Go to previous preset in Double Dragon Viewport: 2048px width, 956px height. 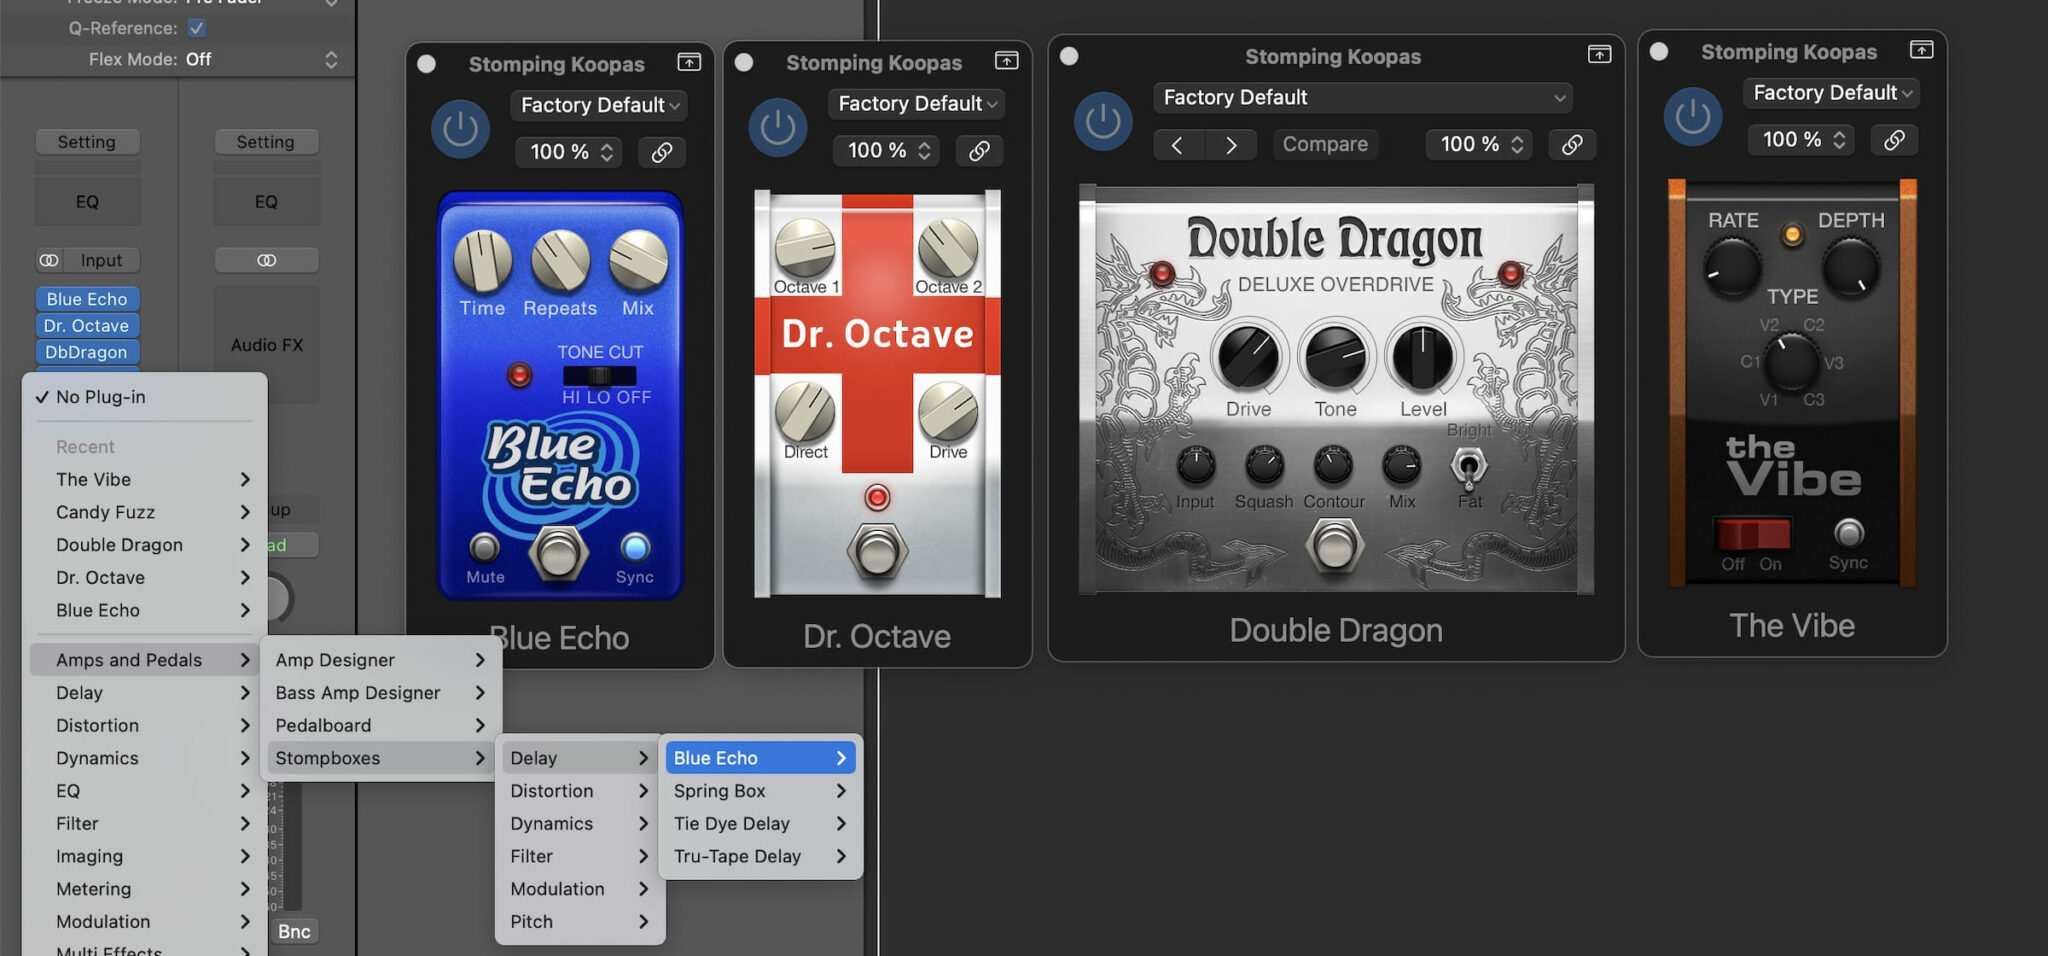[x=1177, y=145]
